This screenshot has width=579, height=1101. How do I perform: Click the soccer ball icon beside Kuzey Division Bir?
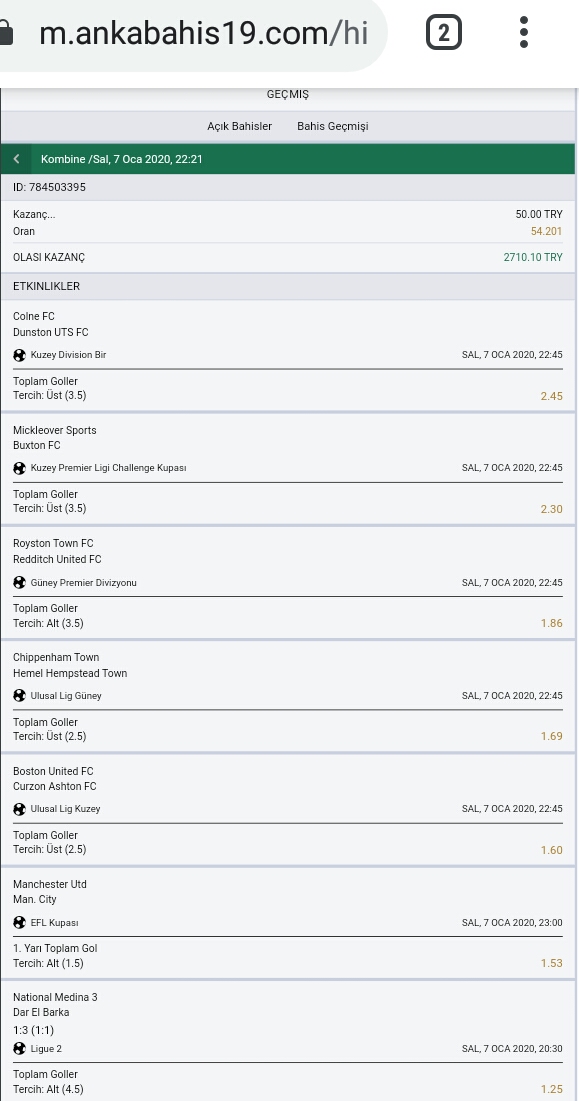pos(20,355)
